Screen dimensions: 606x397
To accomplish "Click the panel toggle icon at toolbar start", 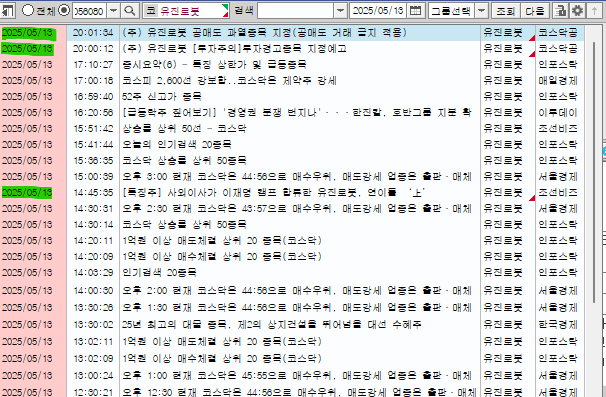I will (7, 10).
